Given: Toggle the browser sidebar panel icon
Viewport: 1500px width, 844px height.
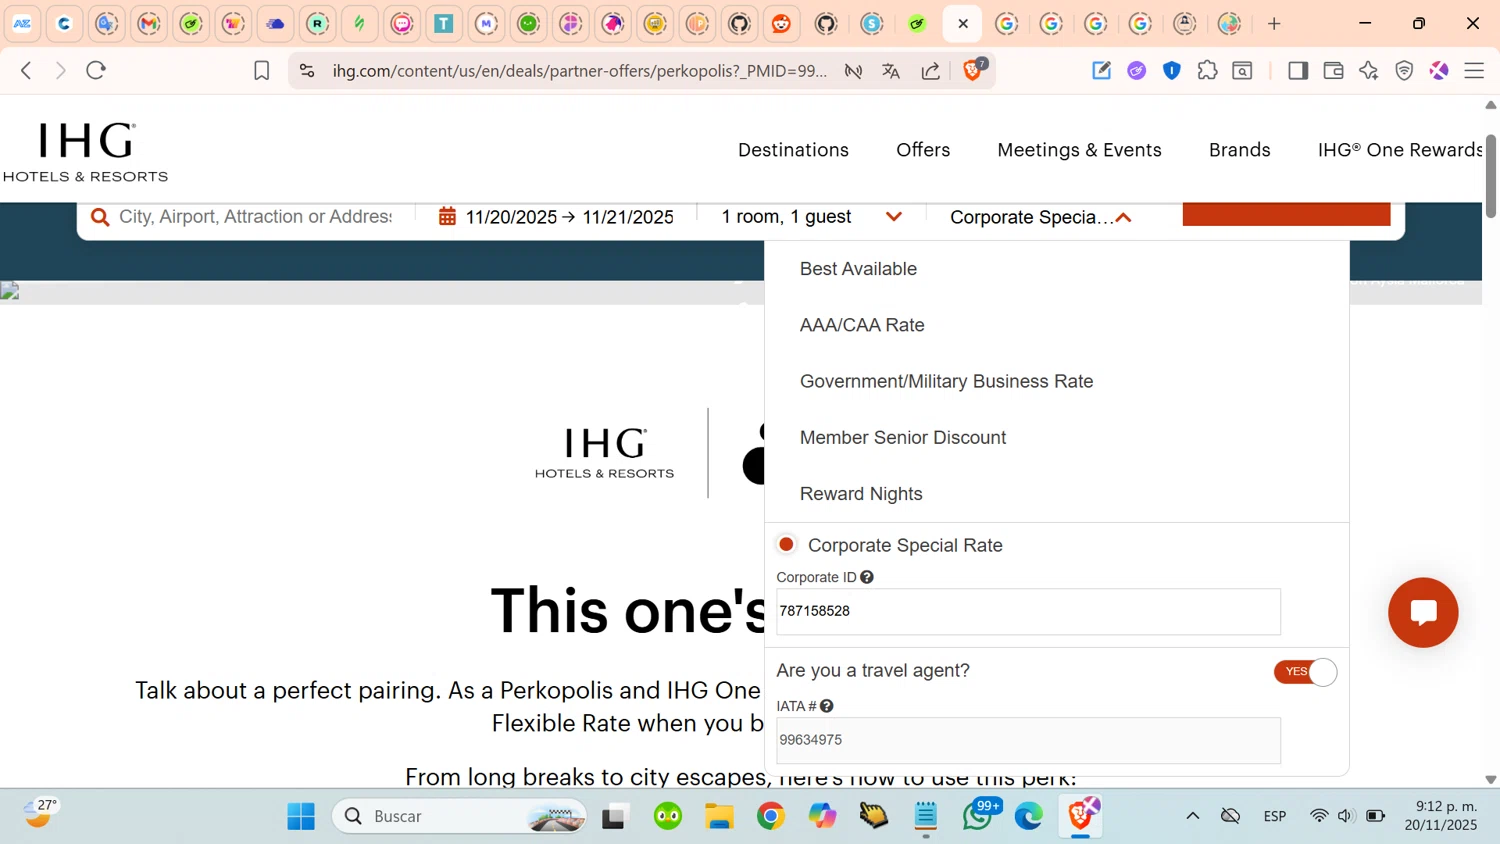Looking at the screenshot, I should (1298, 70).
